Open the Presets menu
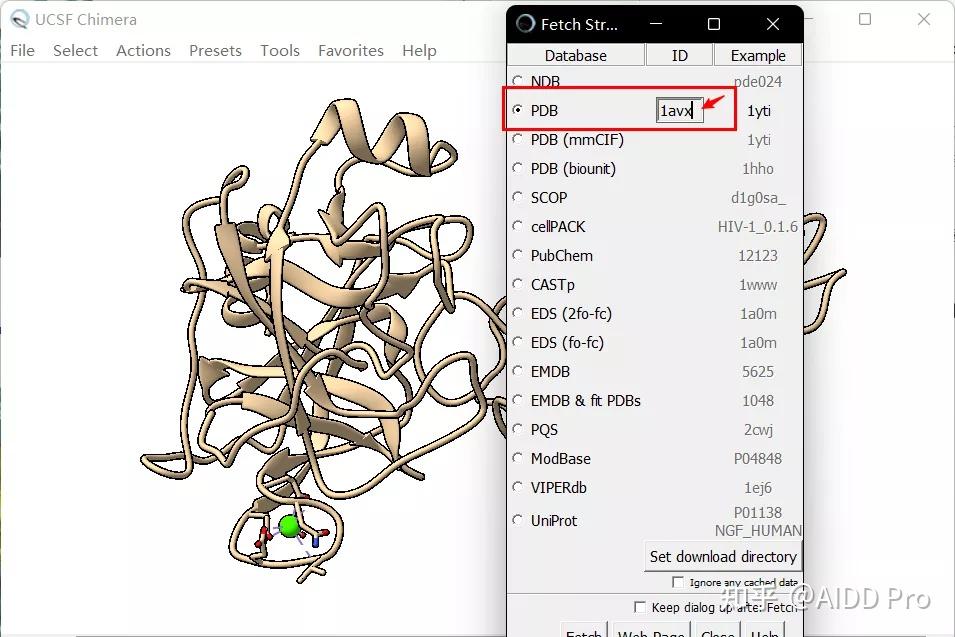 (215, 50)
